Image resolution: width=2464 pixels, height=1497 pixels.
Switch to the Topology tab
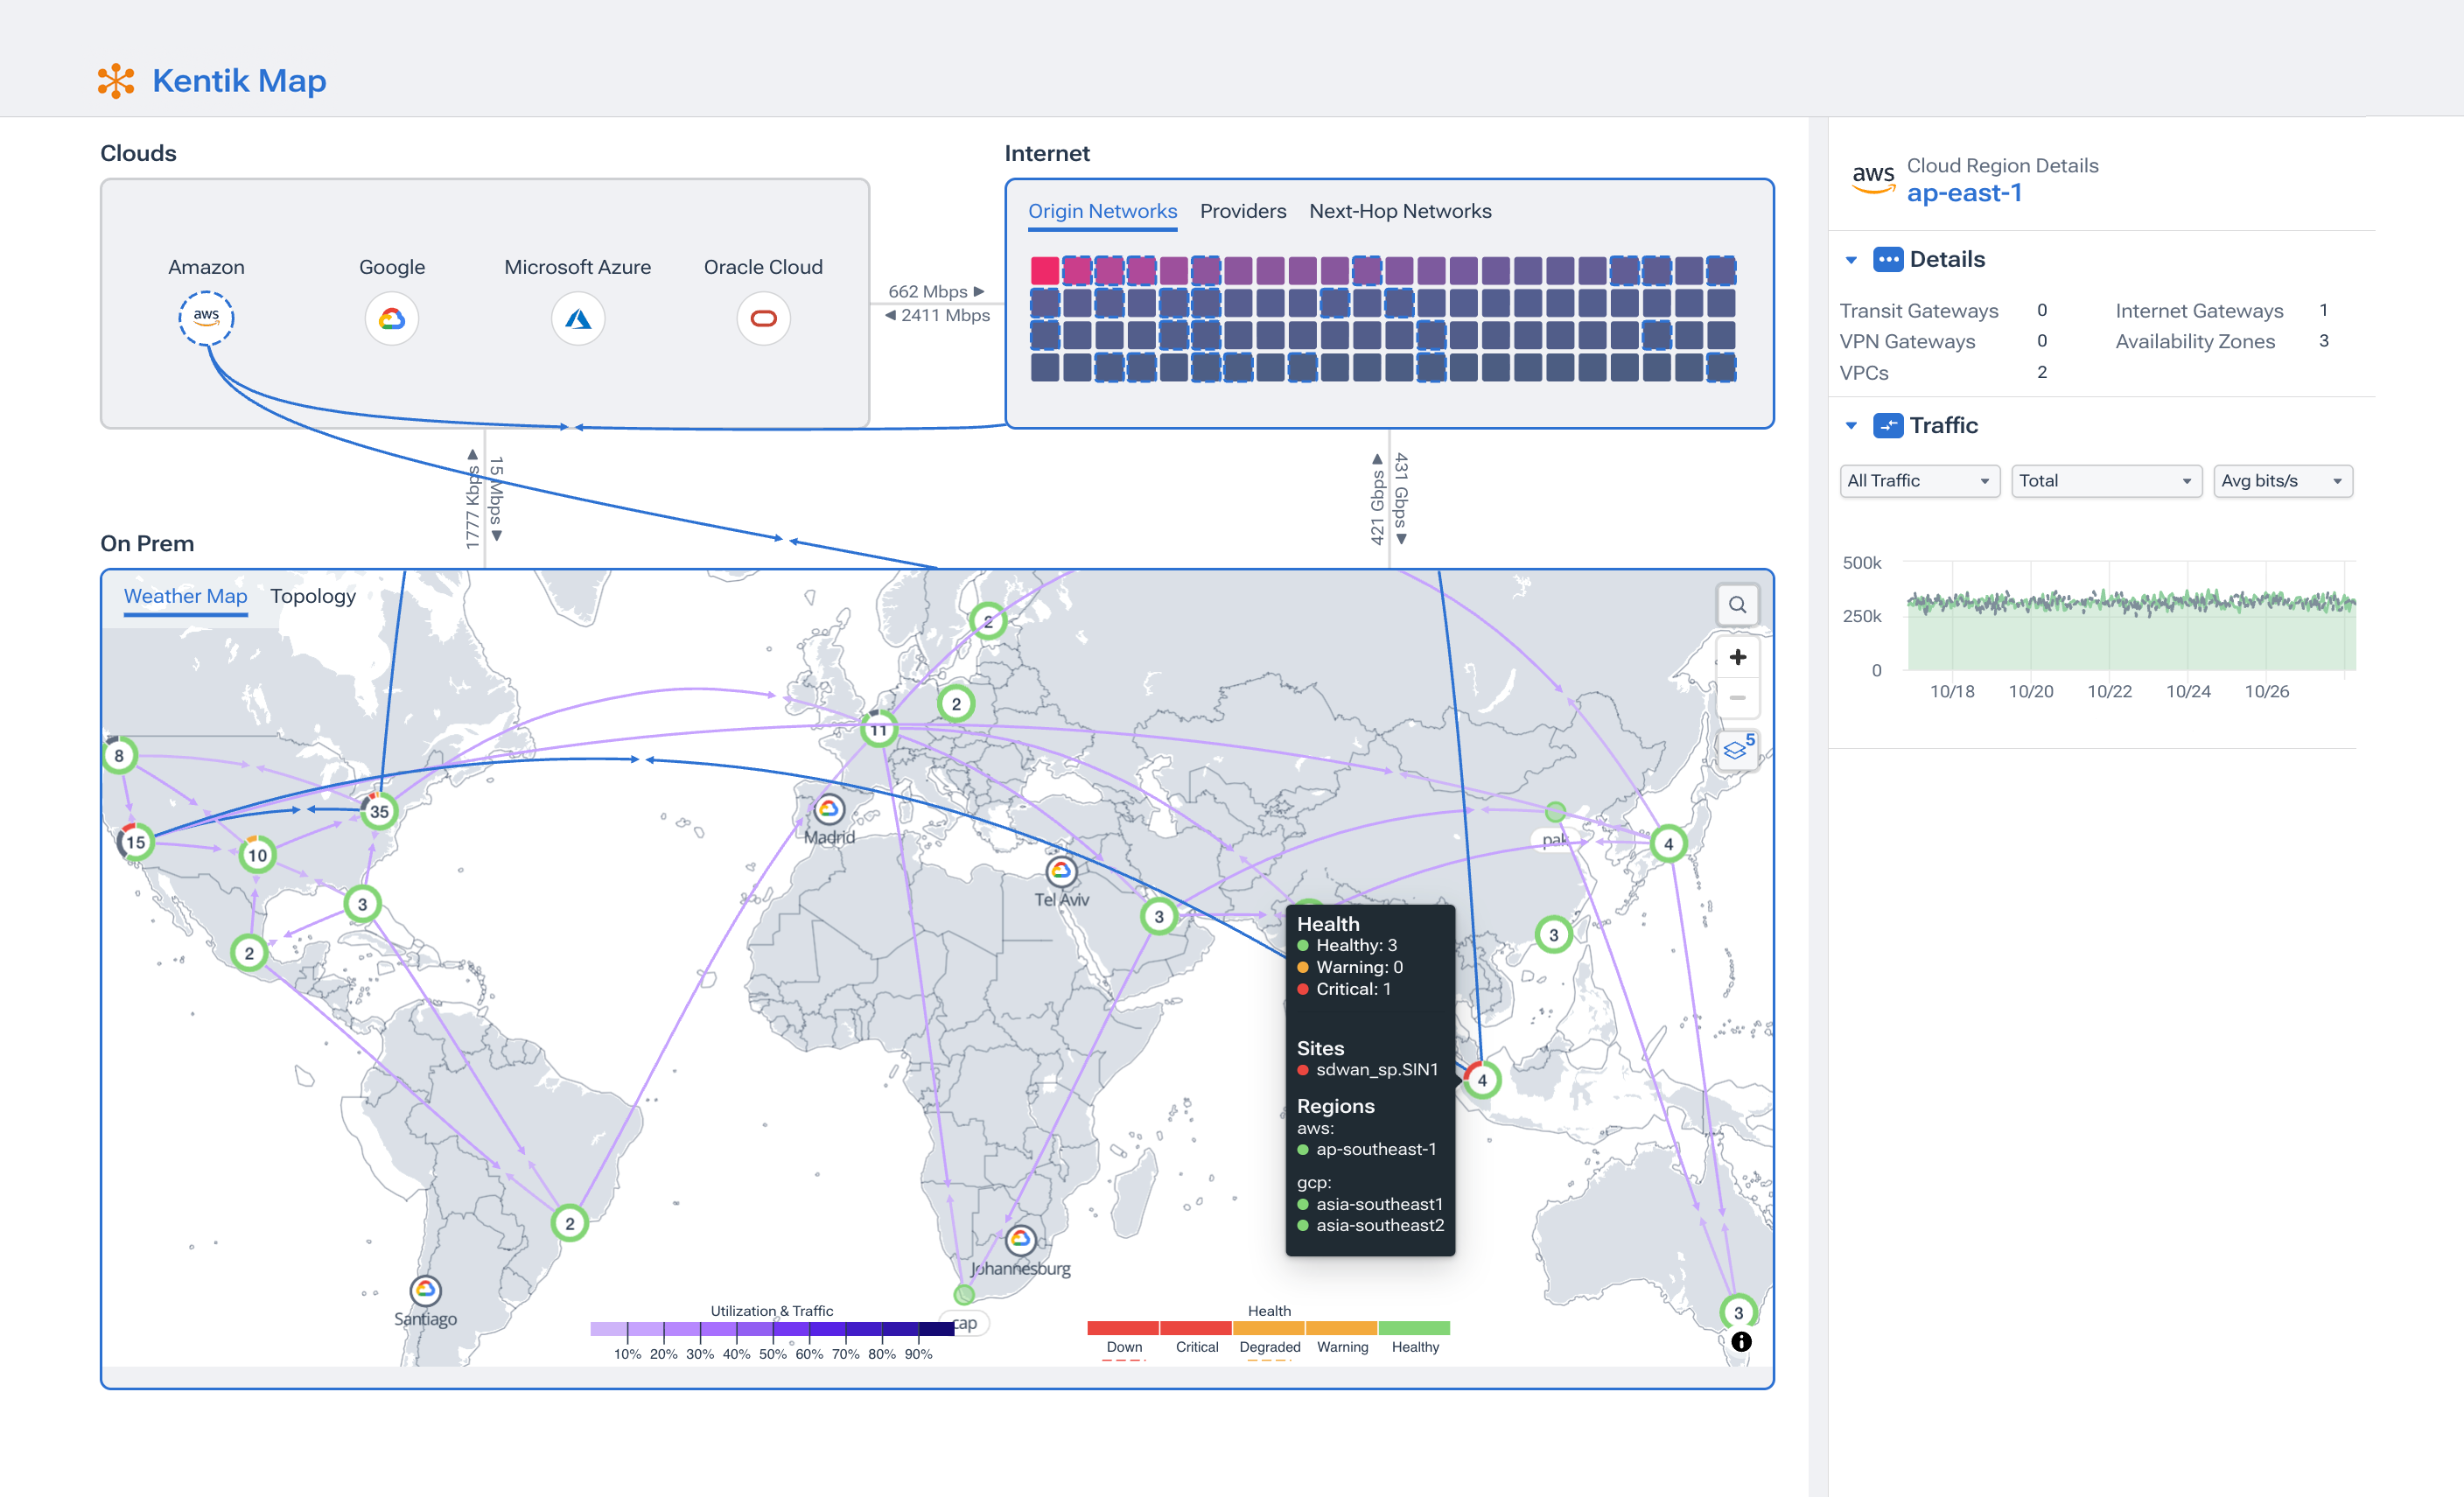312,596
